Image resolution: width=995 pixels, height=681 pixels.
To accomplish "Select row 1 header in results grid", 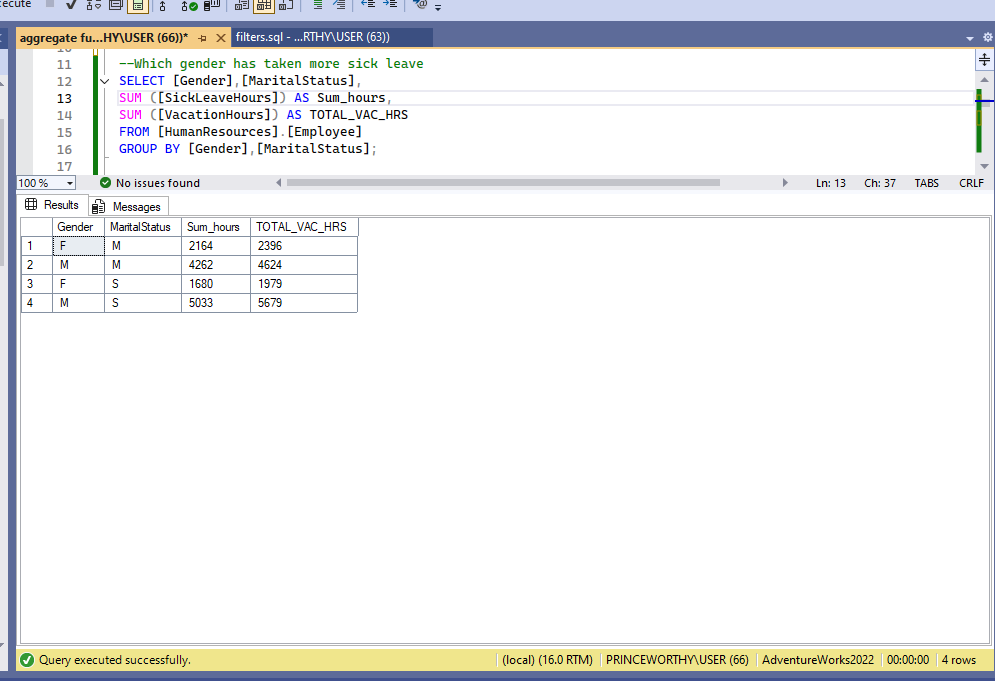I will pos(37,246).
